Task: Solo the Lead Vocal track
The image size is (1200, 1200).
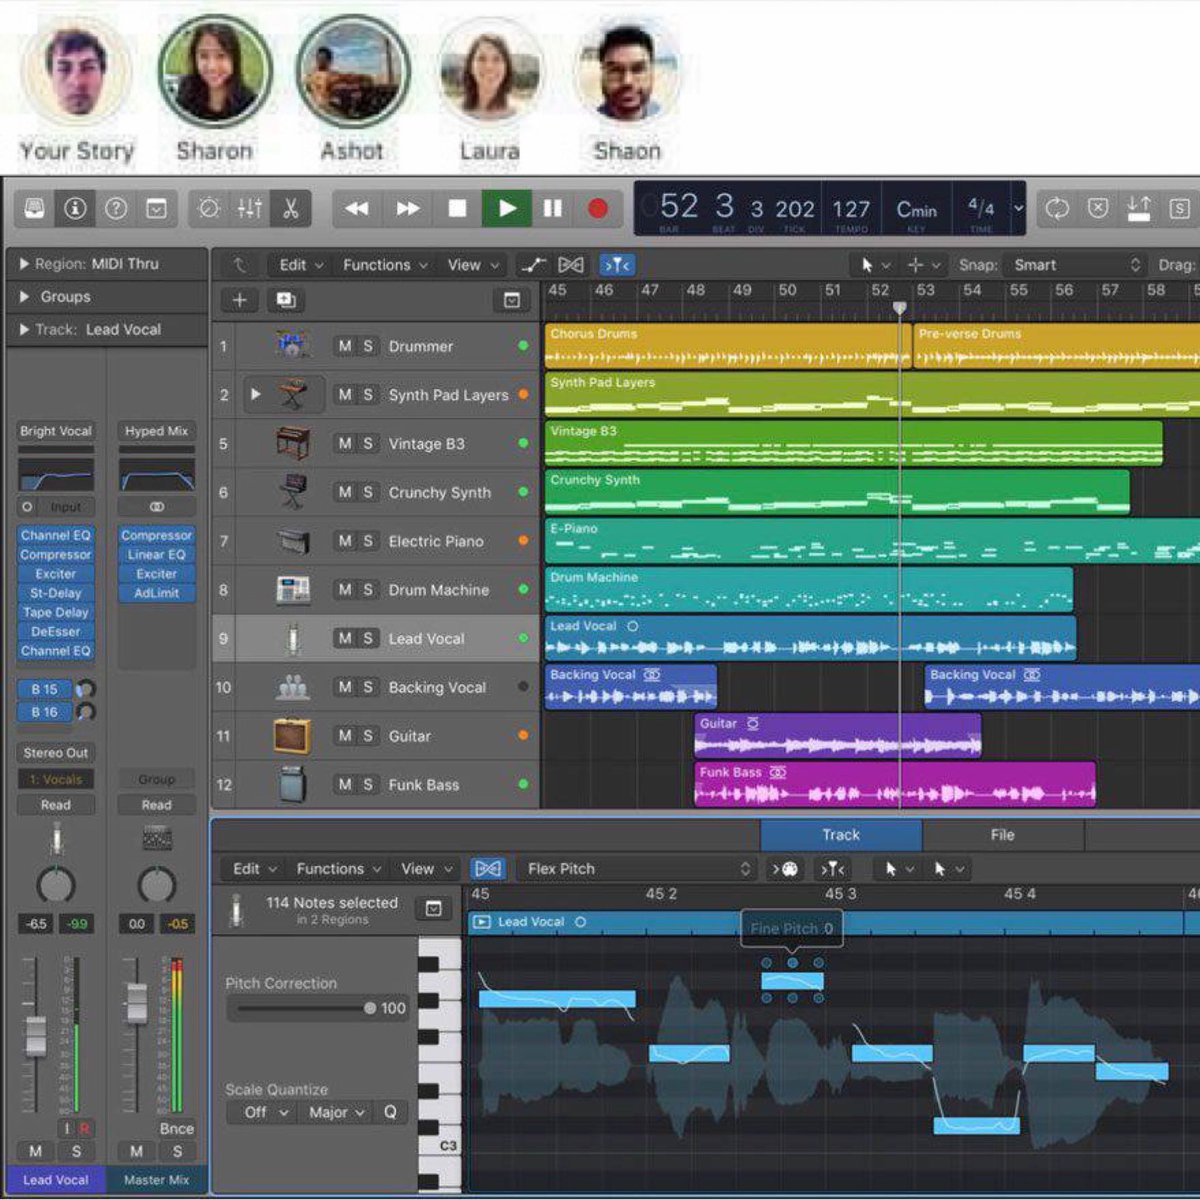Action: click(368, 638)
